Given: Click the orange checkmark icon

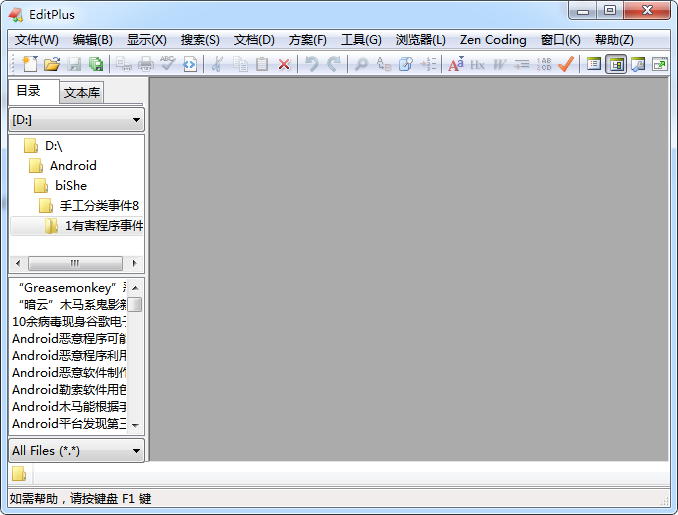Looking at the screenshot, I should [566, 64].
